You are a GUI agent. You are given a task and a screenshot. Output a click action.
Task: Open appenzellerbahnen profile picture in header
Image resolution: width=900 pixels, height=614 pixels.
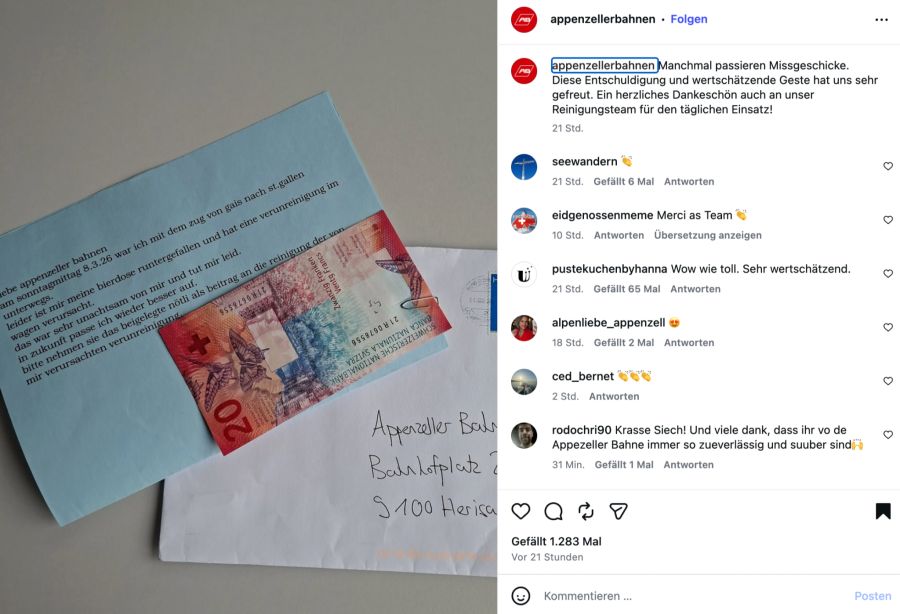coord(524,19)
